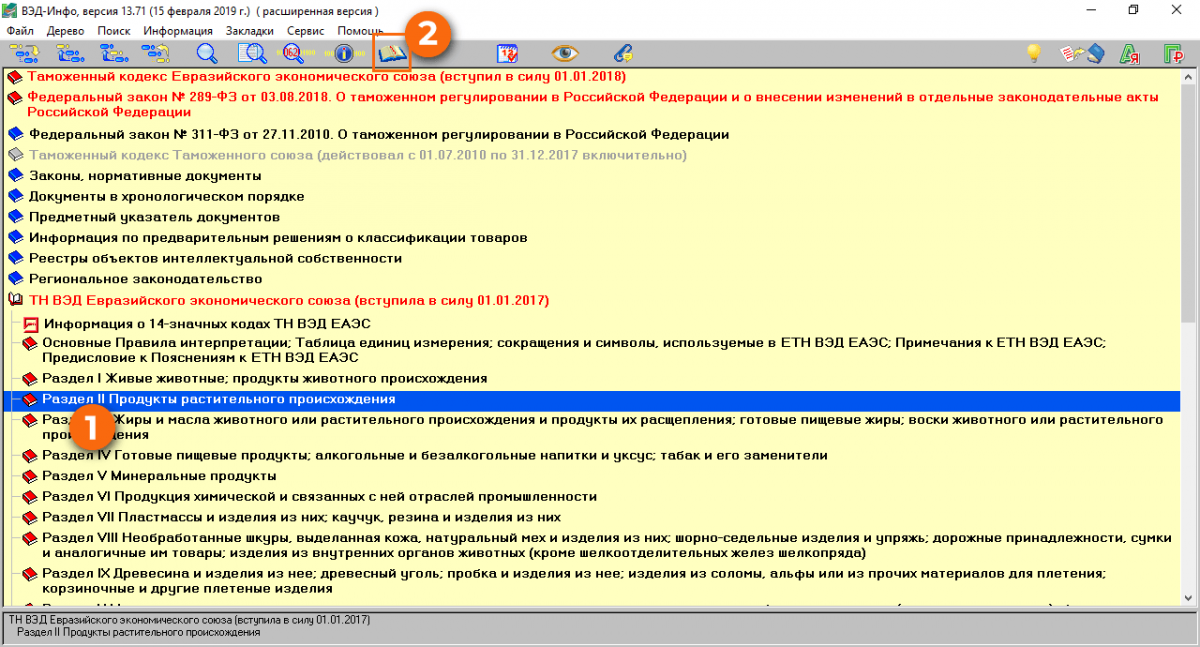Click the eye icon in the toolbar

(566, 54)
